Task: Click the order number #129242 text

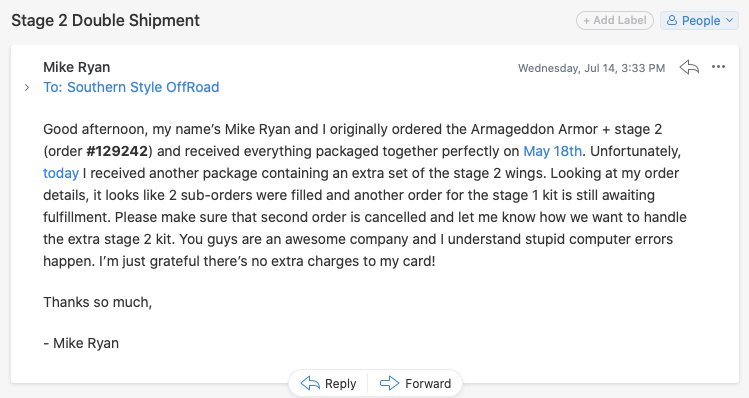Action: [117, 151]
